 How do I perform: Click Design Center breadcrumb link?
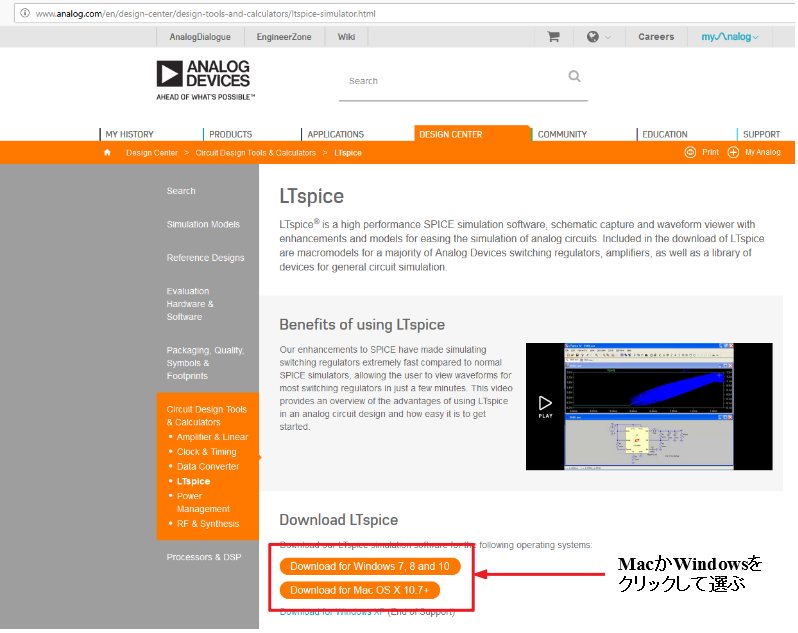(x=152, y=153)
